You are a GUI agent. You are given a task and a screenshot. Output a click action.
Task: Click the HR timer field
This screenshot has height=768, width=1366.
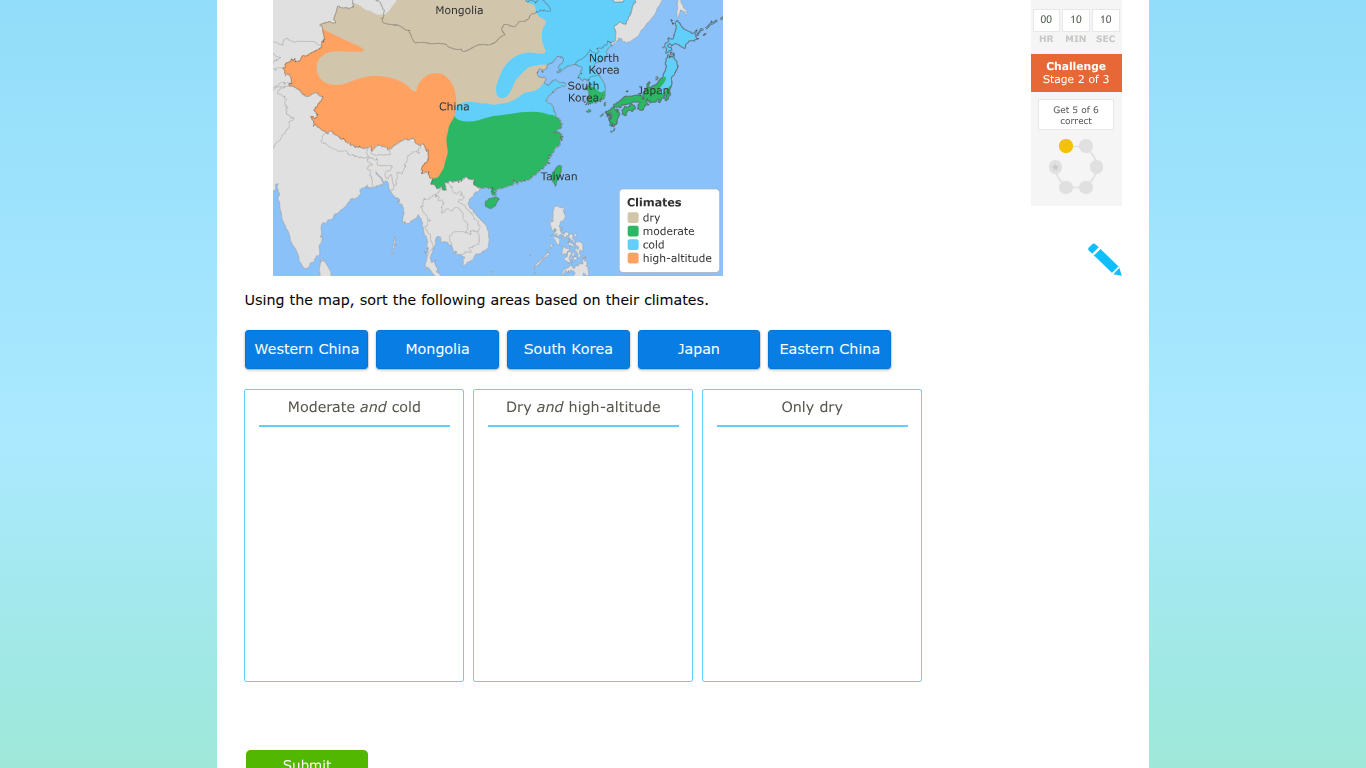click(1045, 19)
